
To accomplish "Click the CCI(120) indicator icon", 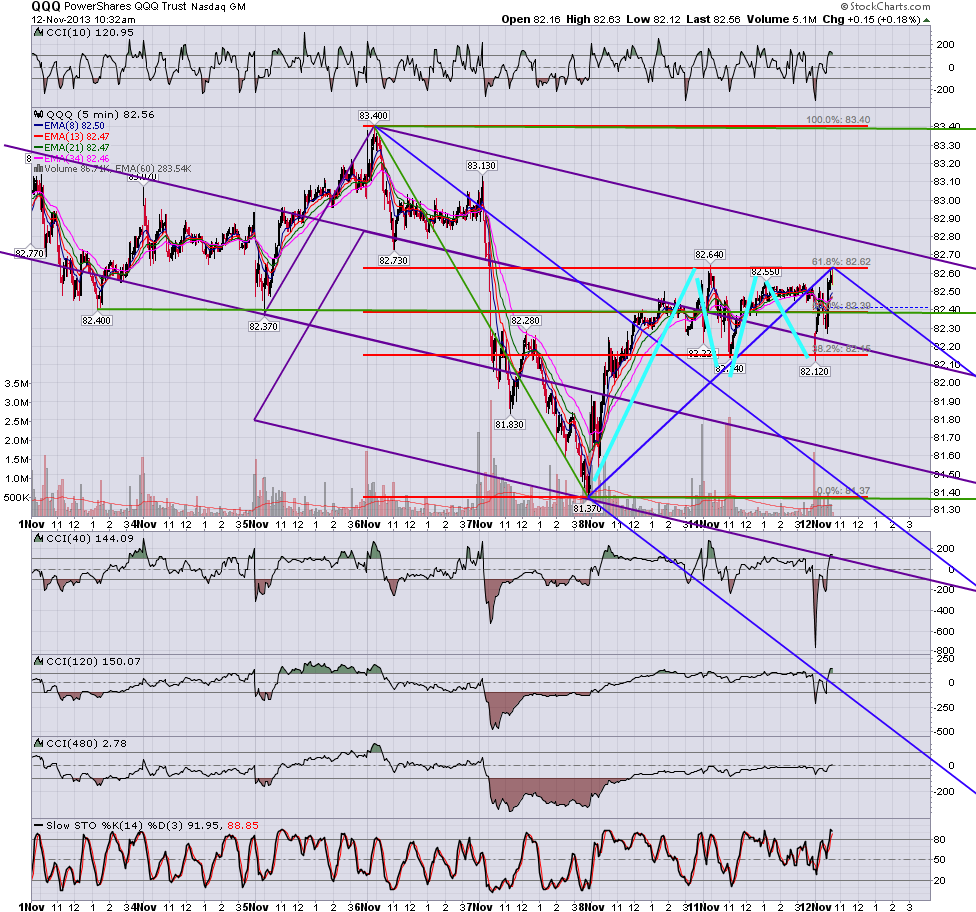I will coord(39,661).
